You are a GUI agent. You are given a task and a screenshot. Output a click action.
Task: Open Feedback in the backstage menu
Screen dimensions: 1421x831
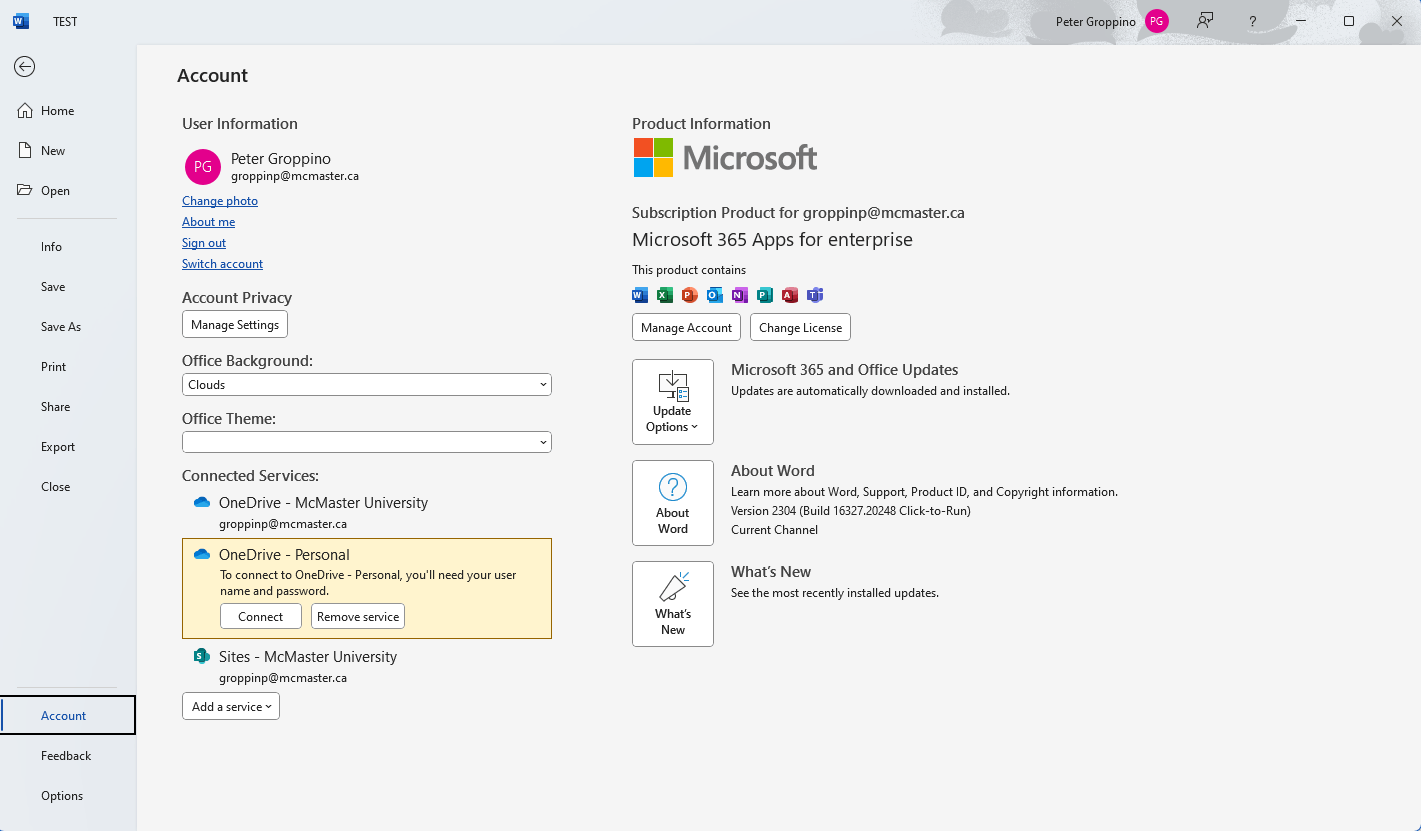tap(68, 756)
